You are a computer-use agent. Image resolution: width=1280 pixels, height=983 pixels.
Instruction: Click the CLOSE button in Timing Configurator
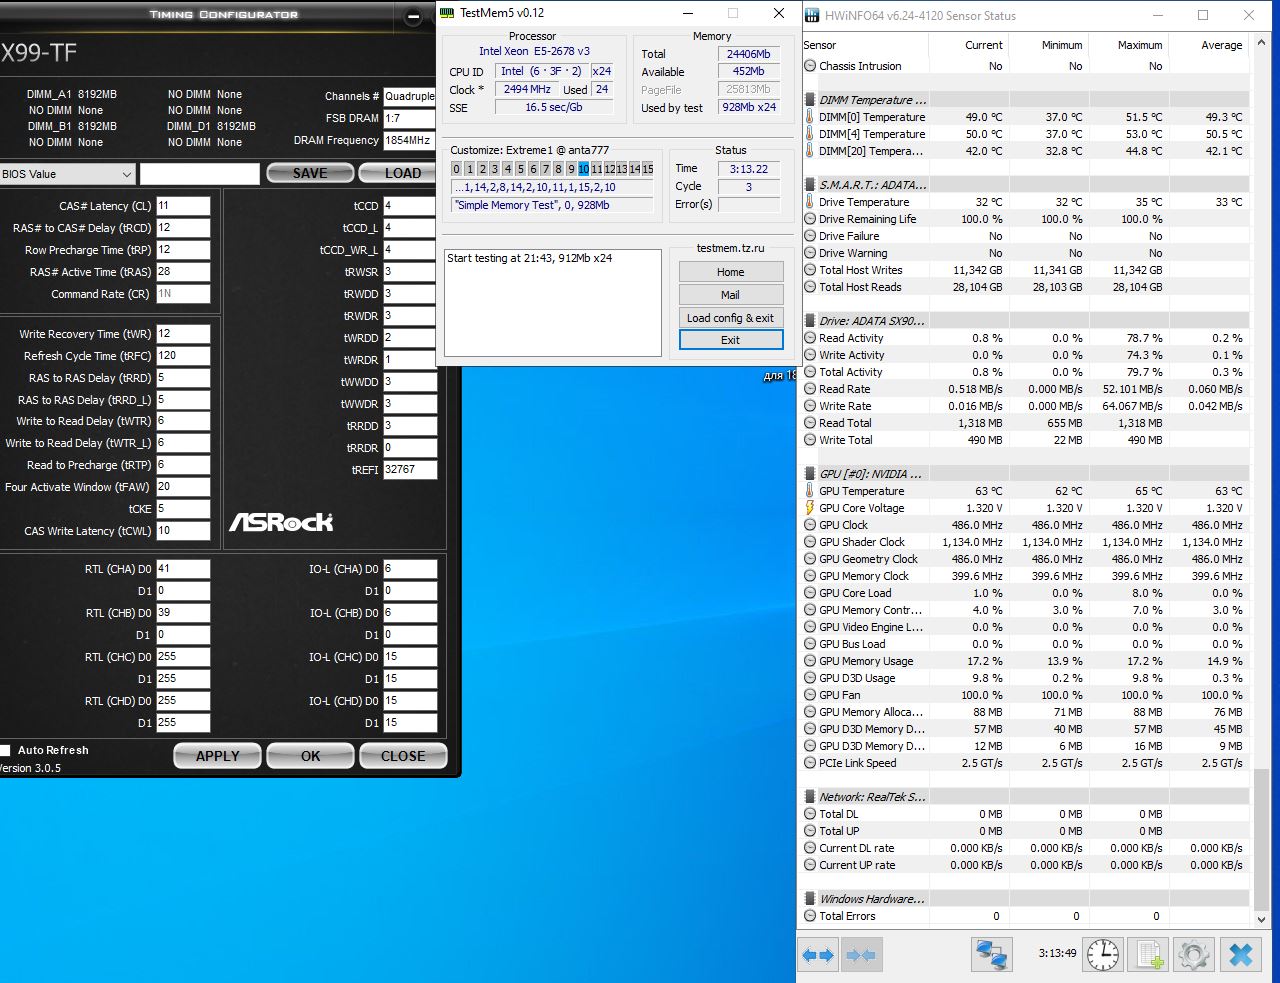pyautogui.click(x=403, y=756)
